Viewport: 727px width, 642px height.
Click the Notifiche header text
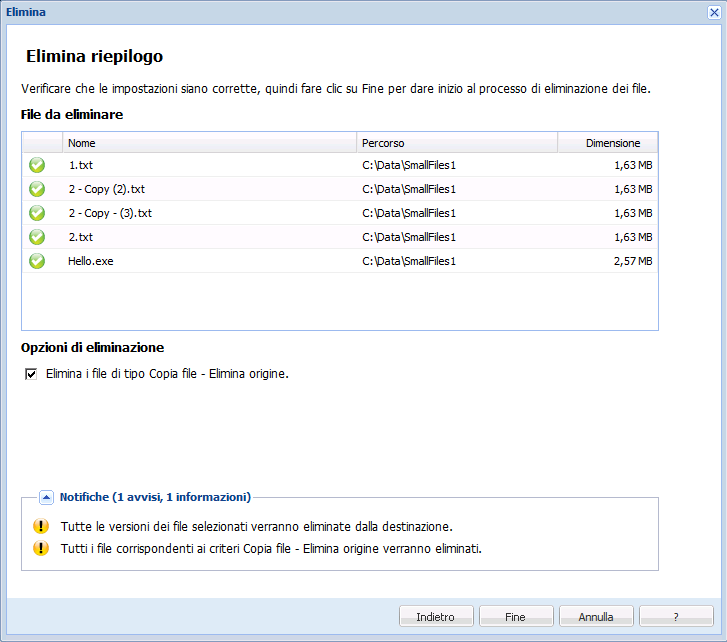(155, 497)
